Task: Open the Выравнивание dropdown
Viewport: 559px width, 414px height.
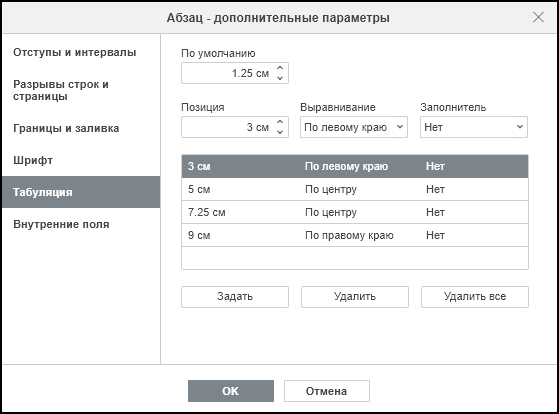Action: point(354,127)
